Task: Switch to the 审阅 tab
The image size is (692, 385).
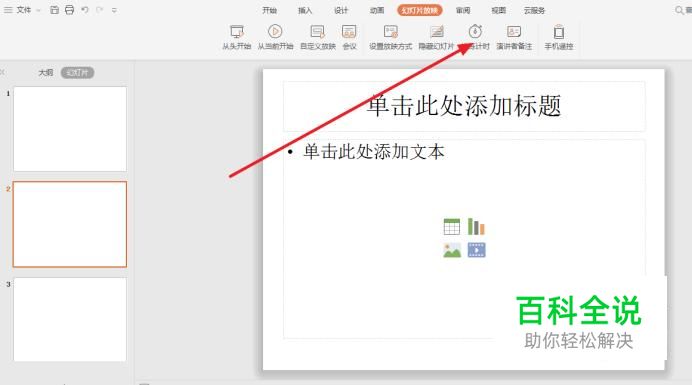Action: tap(463, 10)
